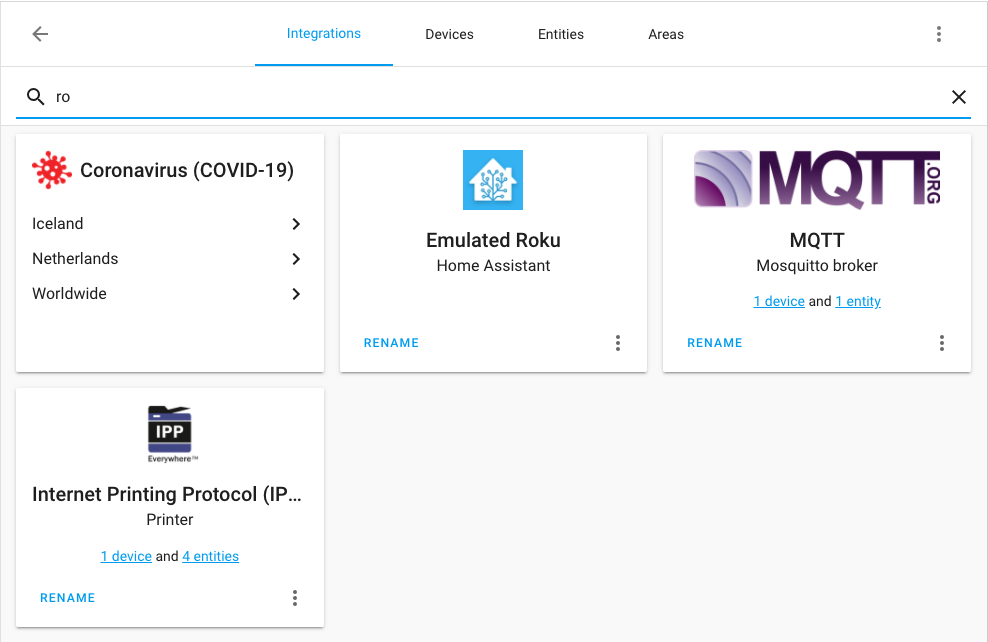Click the Coronavirus virus icon
The width and height of the screenshot is (988, 642).
click(51, 169)
